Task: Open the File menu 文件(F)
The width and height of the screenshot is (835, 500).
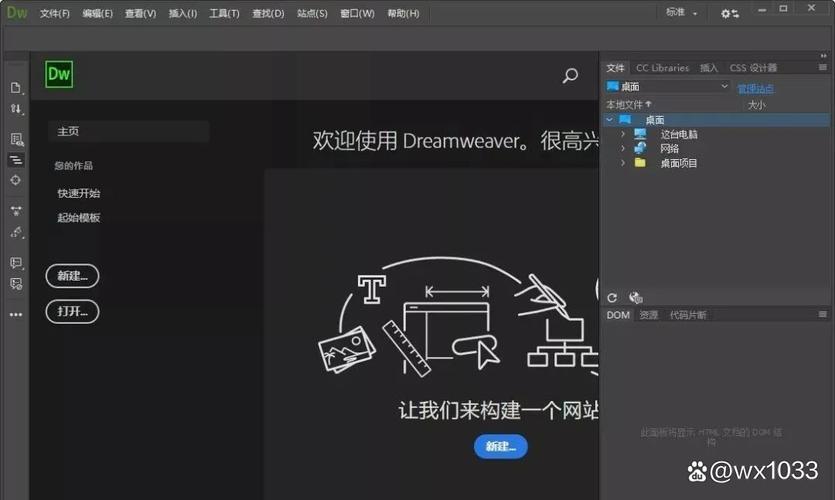Action: 54,13
